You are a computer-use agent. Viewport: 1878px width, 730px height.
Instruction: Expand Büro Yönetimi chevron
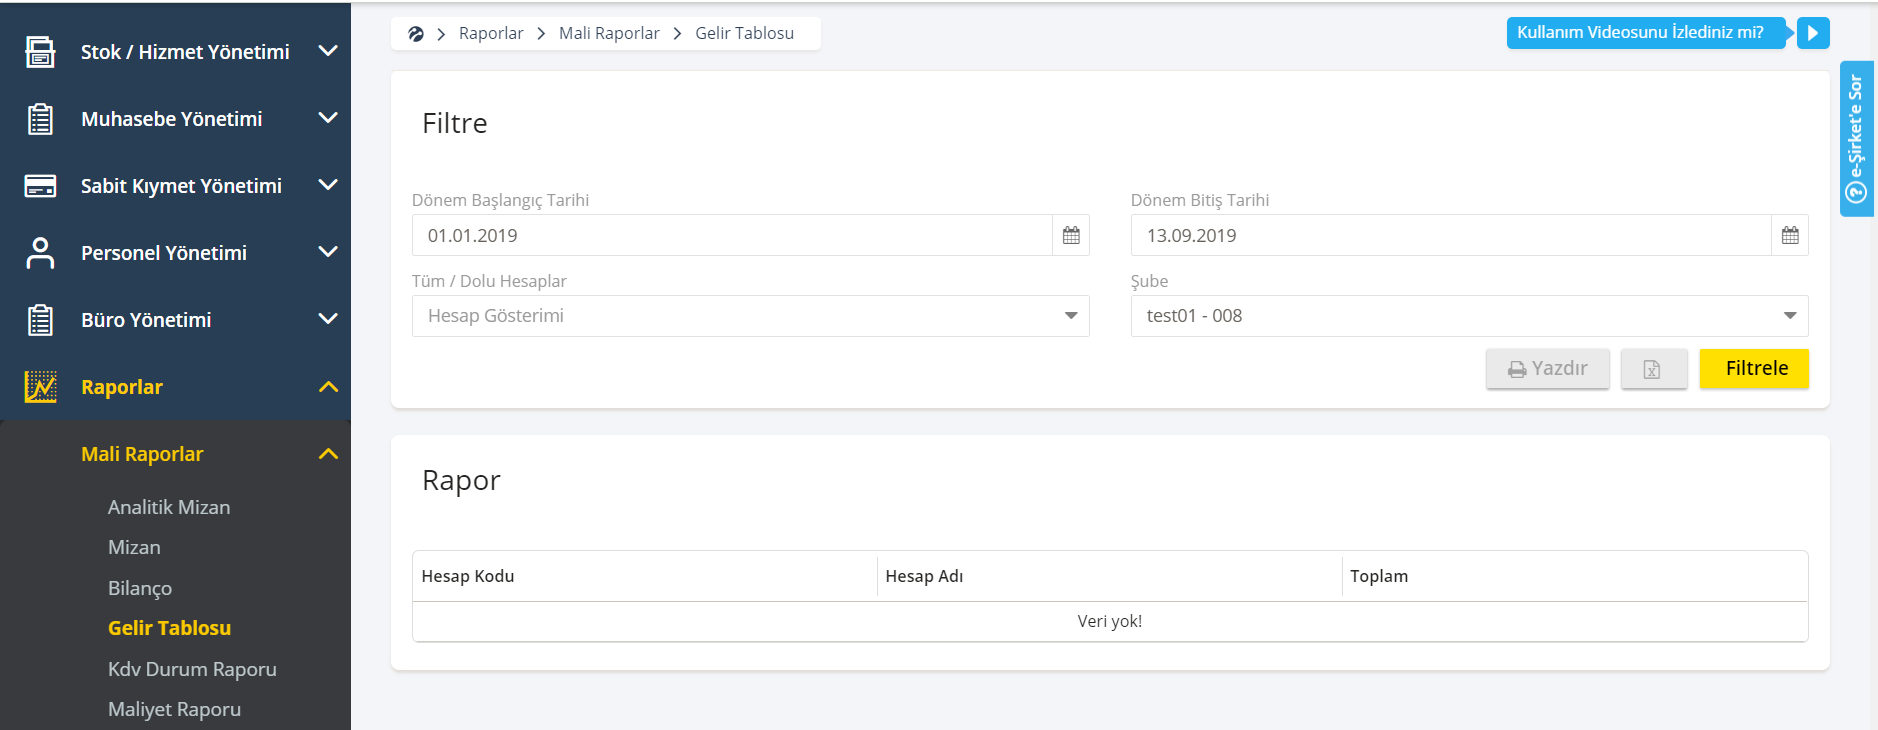(328, 319)
